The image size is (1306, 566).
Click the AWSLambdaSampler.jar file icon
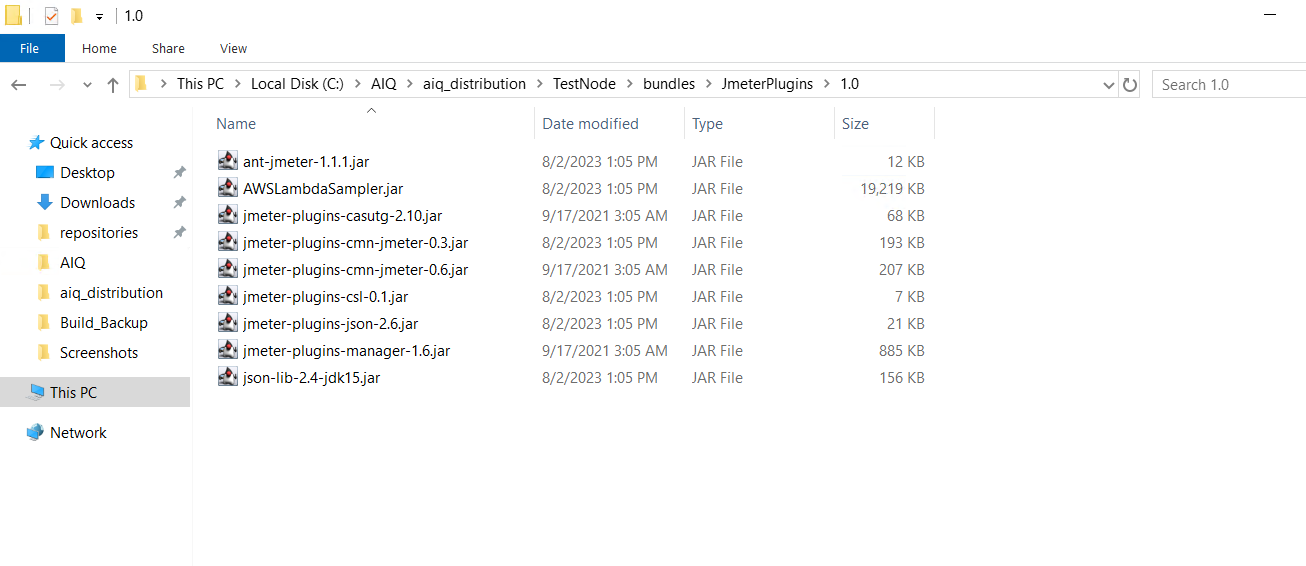coord(227,188)
